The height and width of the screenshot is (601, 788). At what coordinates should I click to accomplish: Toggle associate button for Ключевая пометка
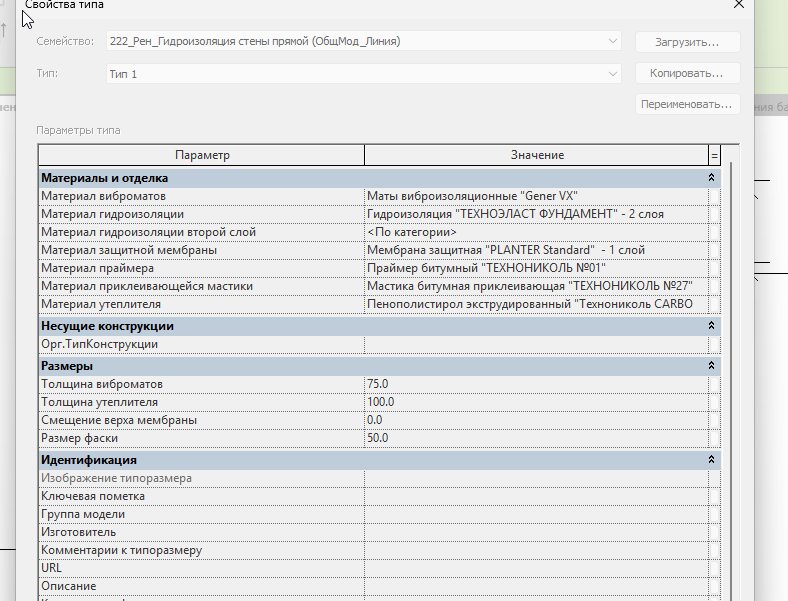714,496
